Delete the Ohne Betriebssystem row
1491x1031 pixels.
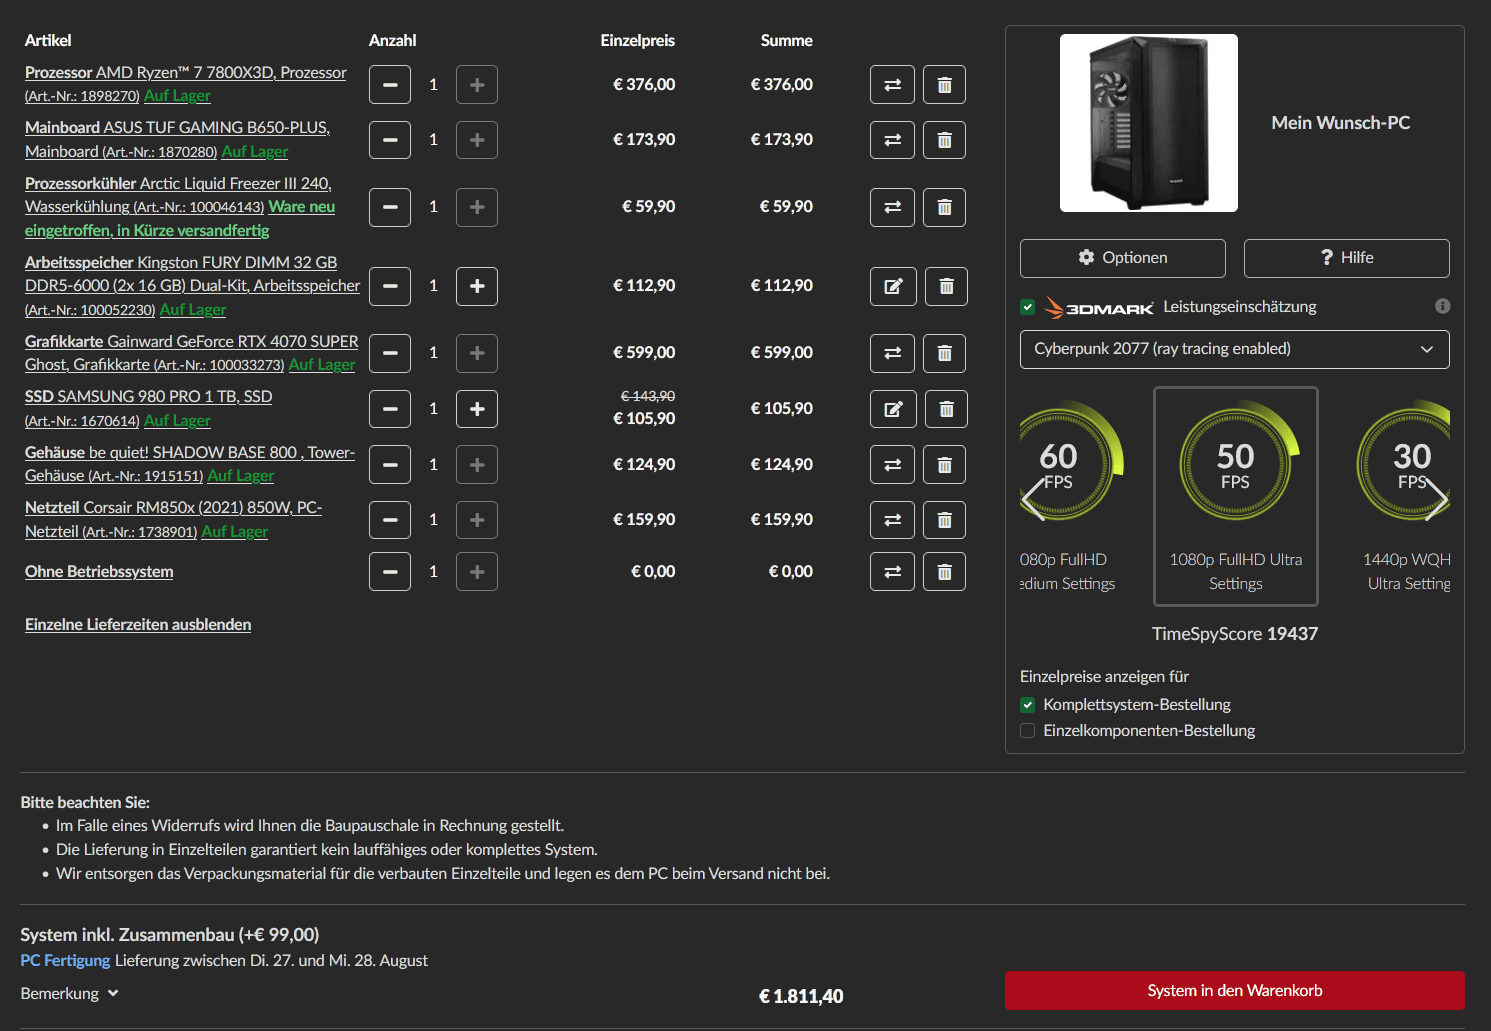[x=944, y=572]
